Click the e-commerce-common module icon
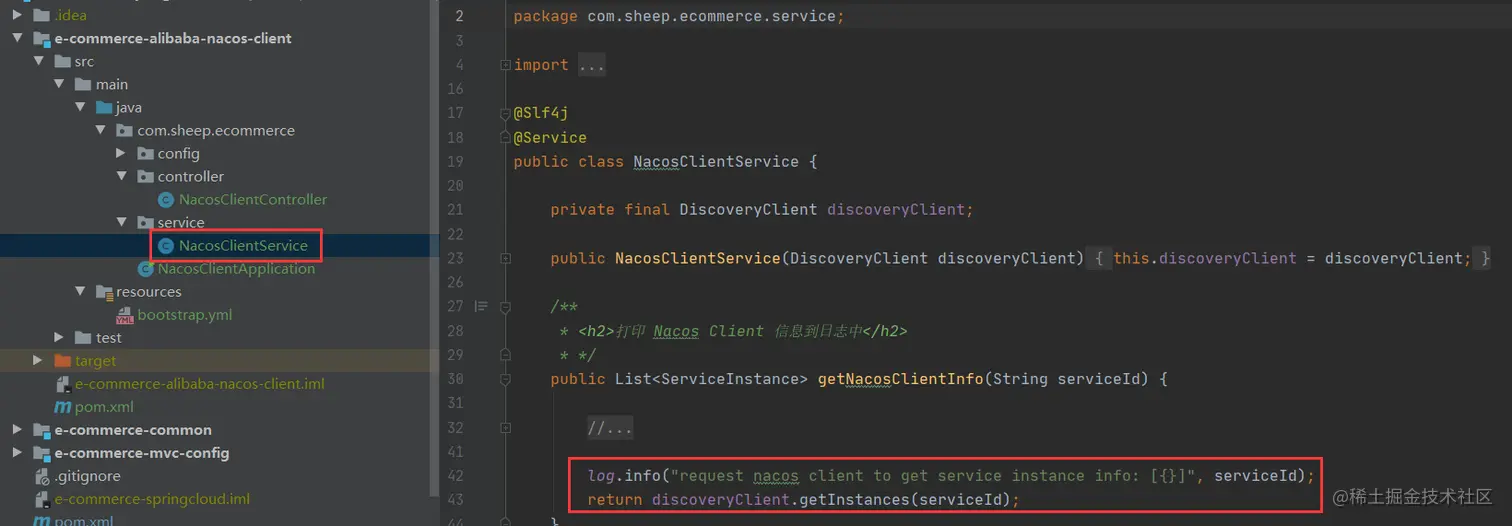1512x526 pixels. tap(41, 429)
